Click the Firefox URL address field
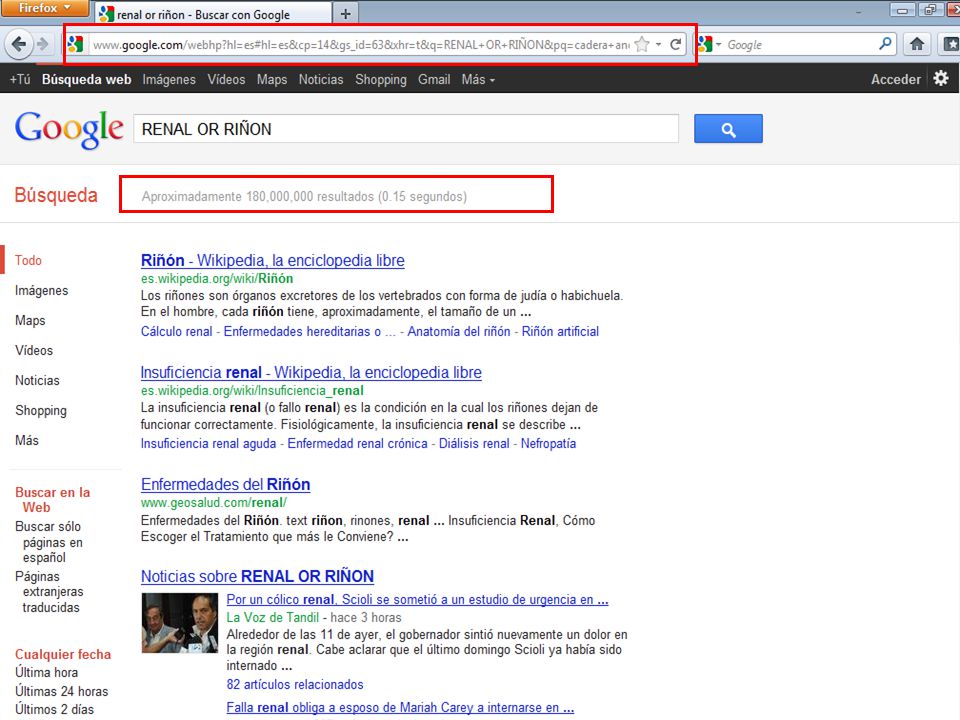Viewport: 960px width, 720px height. pos(360,45)
